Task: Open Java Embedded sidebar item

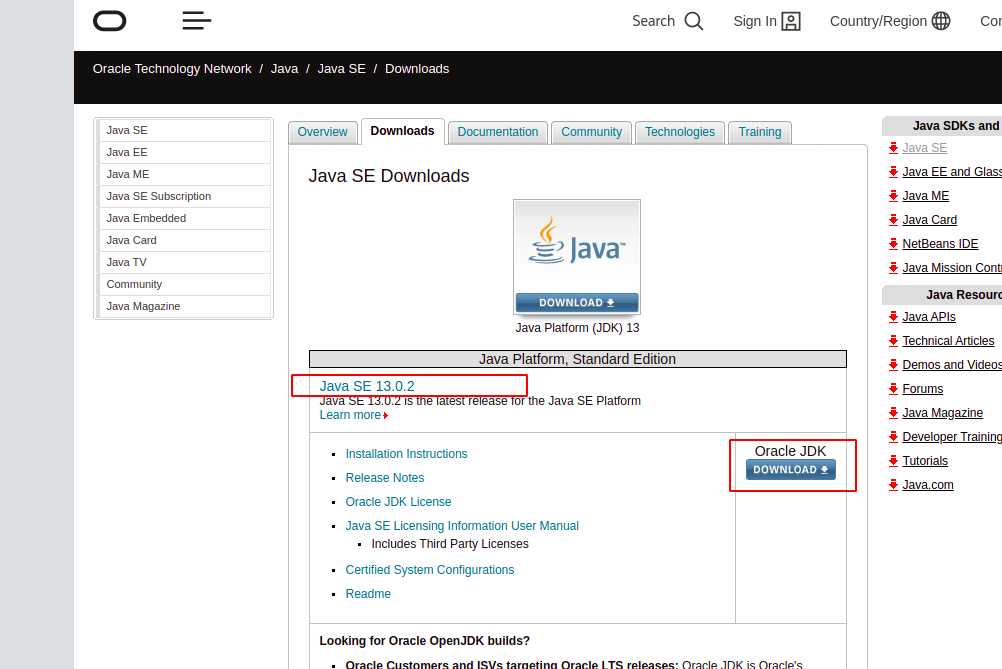Action: coord(185,219)
